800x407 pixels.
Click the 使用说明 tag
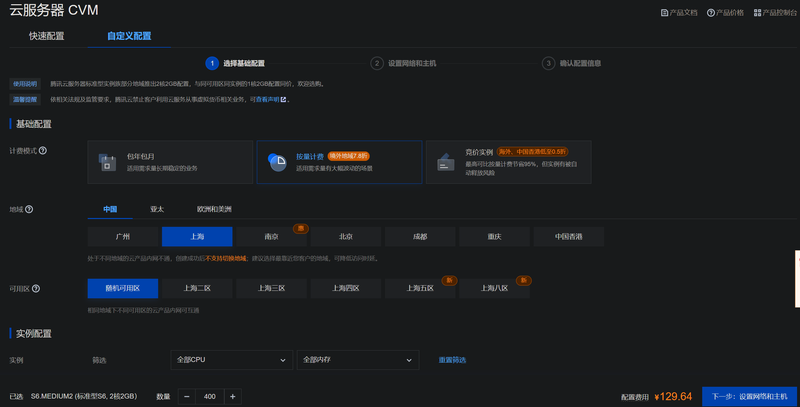click(x=25, y=84)
